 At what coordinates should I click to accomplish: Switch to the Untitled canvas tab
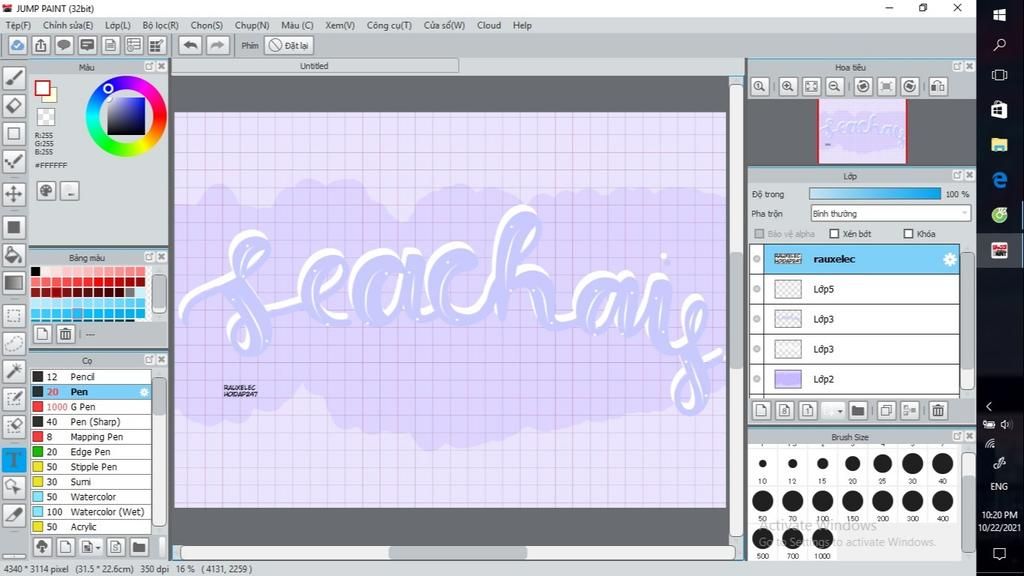pyautogui.click(x=314, y=66)
